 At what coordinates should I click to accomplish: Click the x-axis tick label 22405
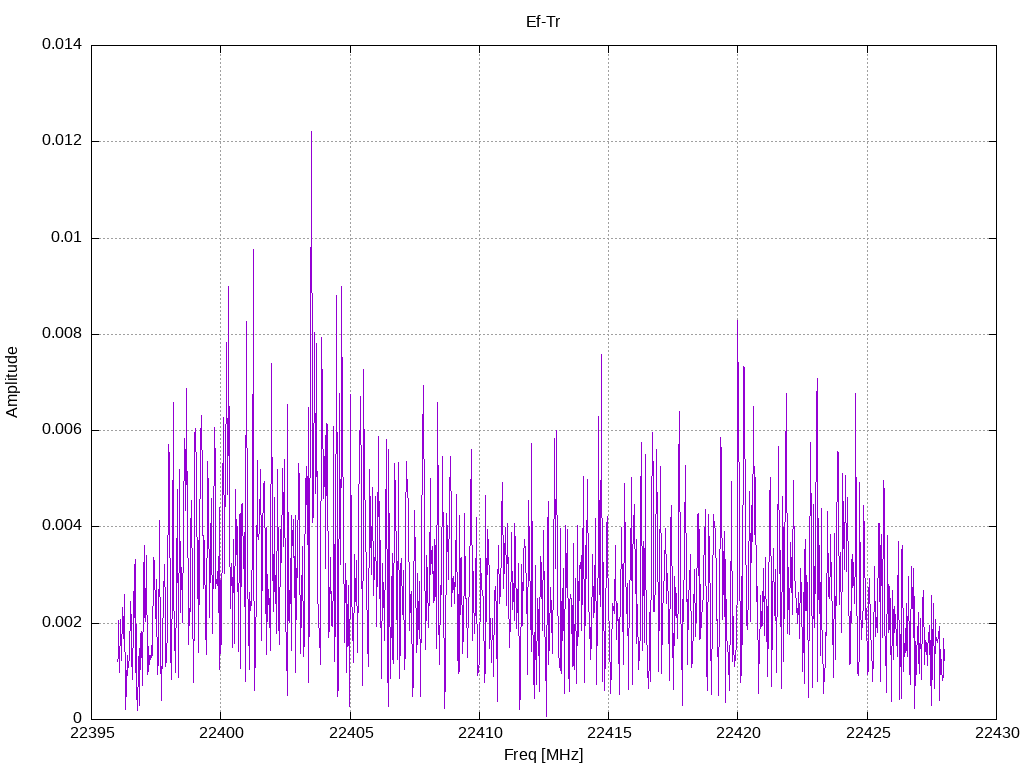click(351, 733)
